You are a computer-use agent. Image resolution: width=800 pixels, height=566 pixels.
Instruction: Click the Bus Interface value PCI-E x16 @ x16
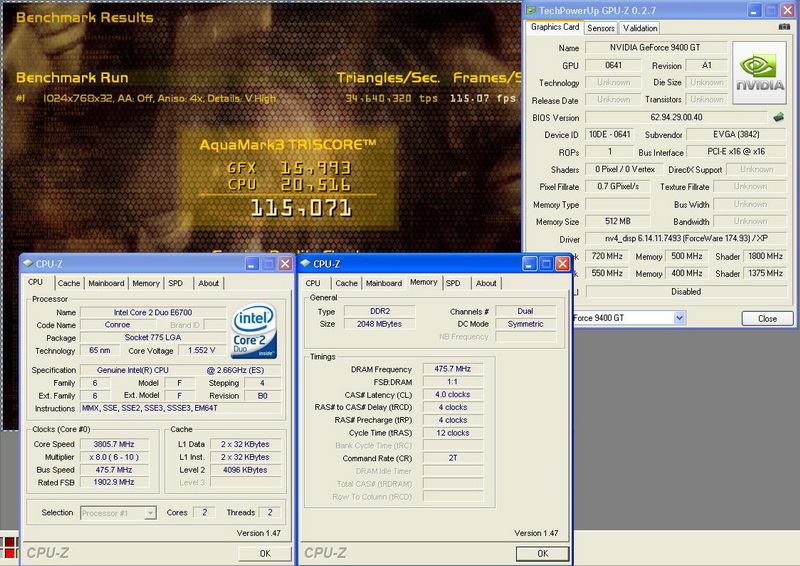coord(736,152)
